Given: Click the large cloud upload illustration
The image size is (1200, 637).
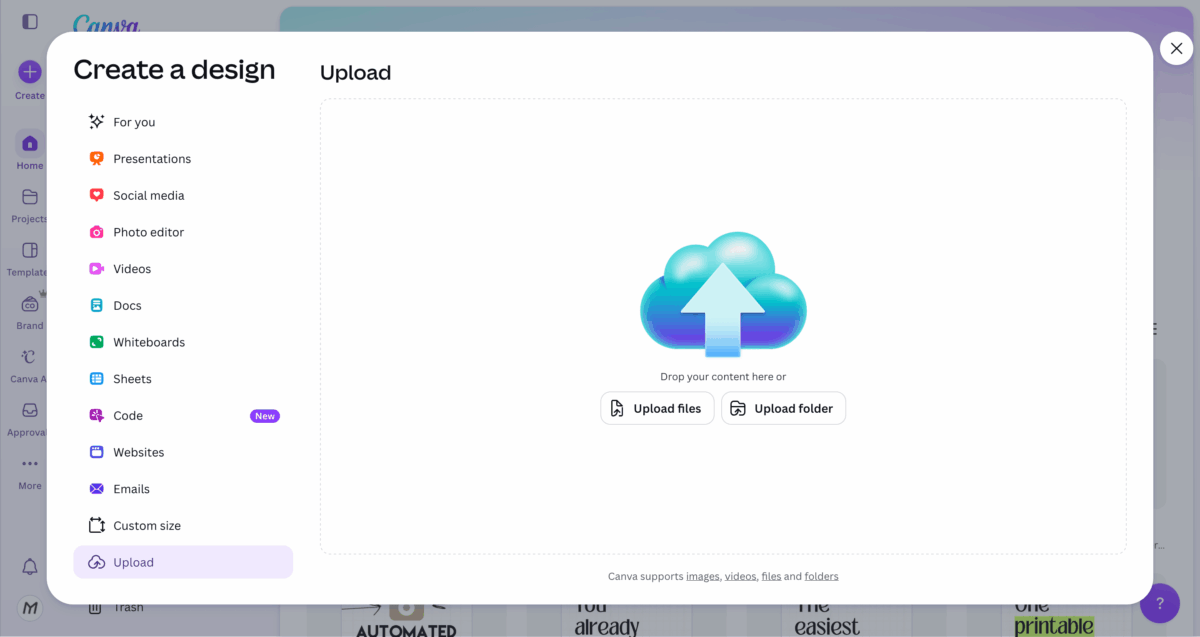Looking at the screenshot, I should click(723, 295).
